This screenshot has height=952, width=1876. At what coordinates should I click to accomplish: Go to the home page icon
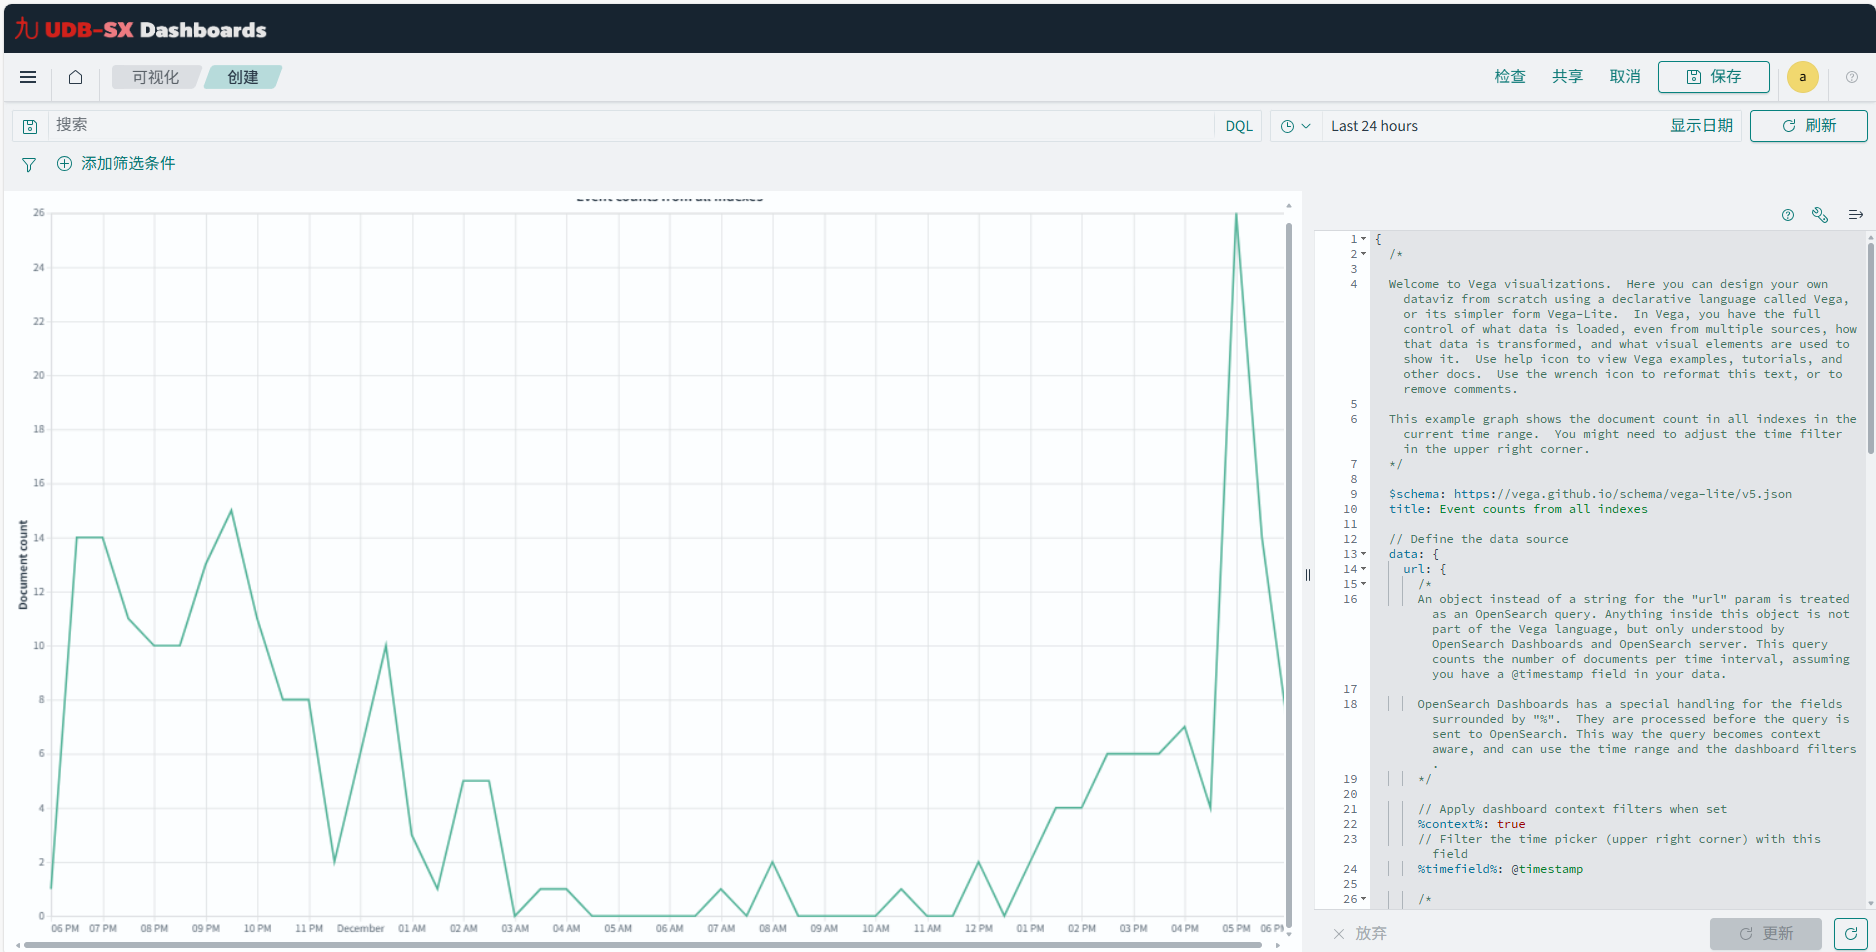coord(75,77)
